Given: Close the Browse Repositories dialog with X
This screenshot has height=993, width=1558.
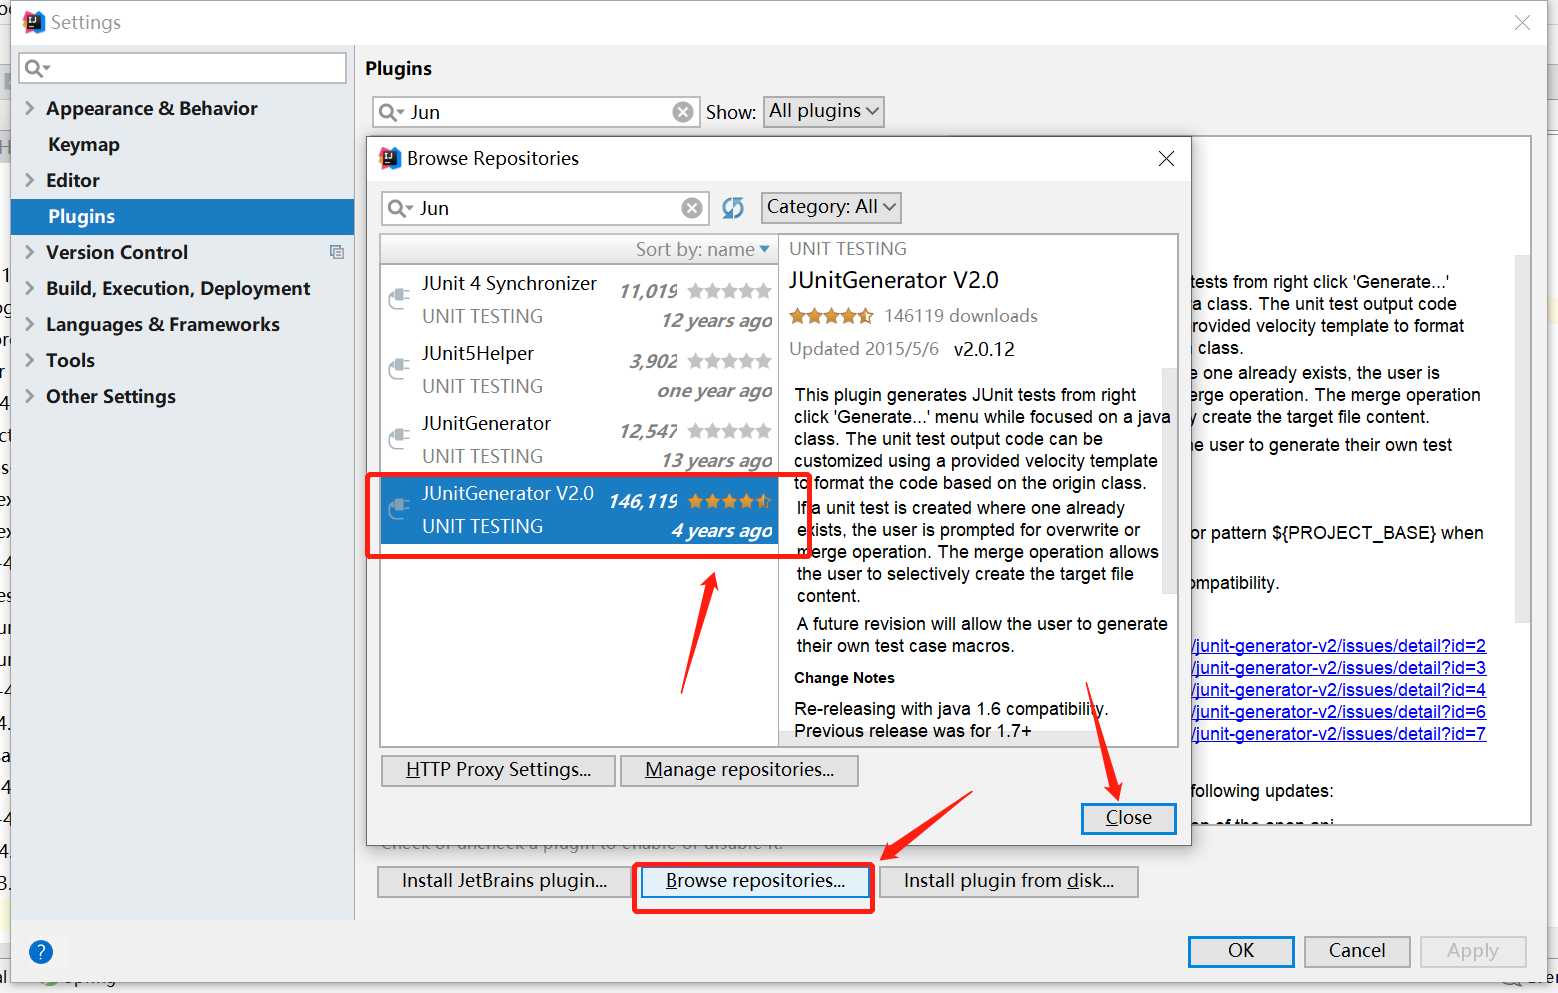Looking at the screenshot, I should click(x=1166, y=158).
